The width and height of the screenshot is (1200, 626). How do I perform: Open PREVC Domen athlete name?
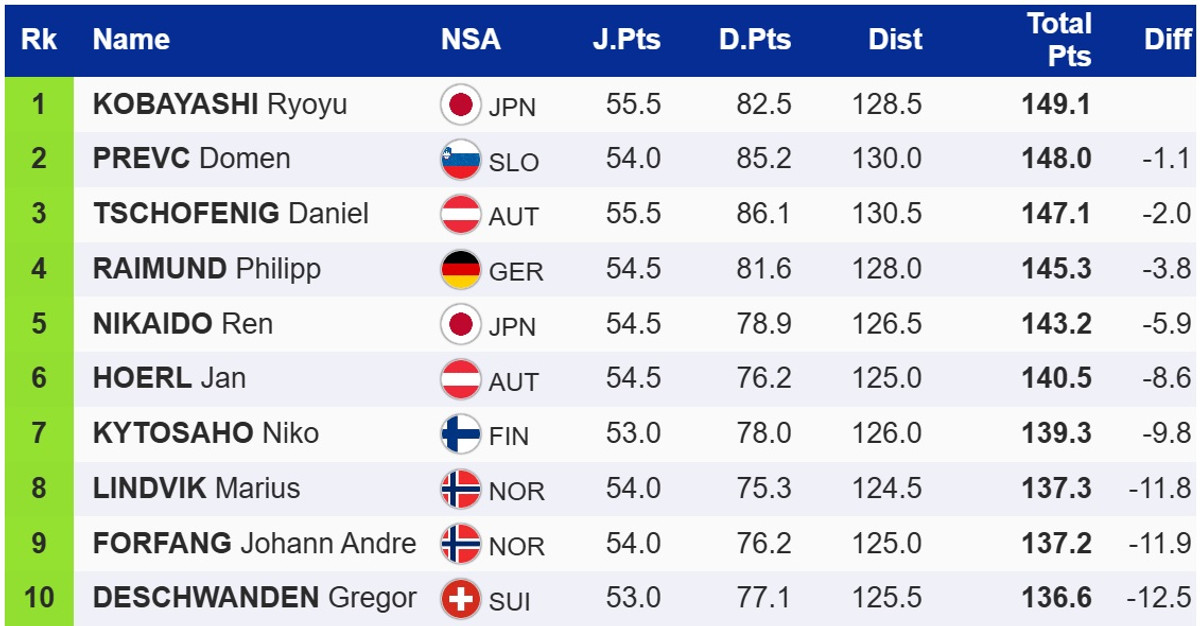[x=191, y=159]
